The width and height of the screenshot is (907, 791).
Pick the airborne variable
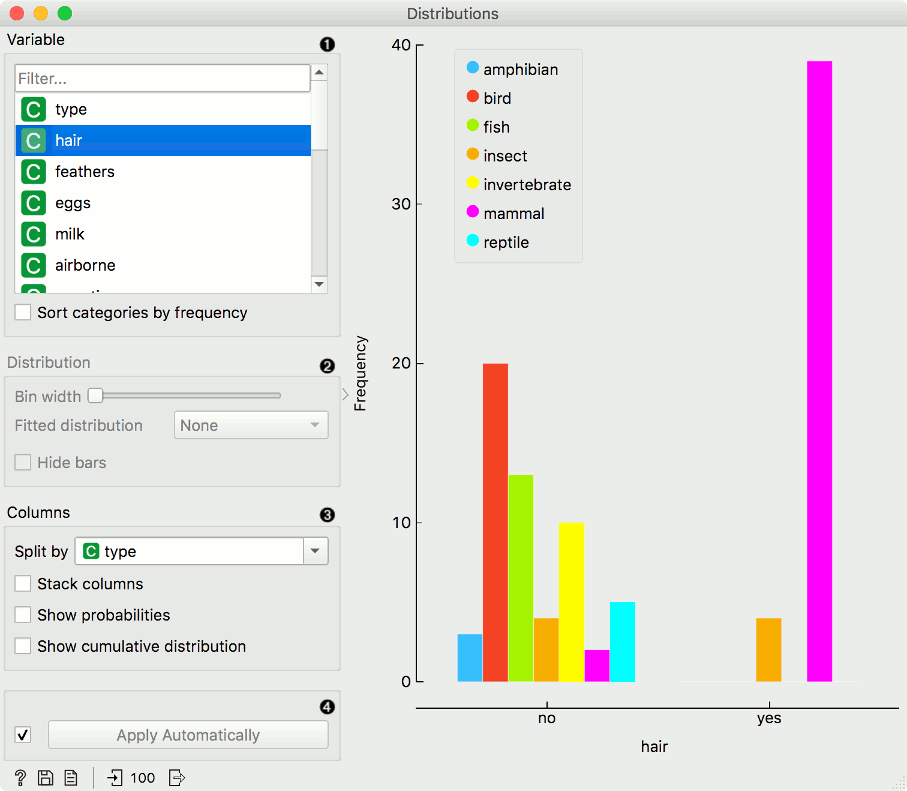pyautogui.click(x=163, y=266)
